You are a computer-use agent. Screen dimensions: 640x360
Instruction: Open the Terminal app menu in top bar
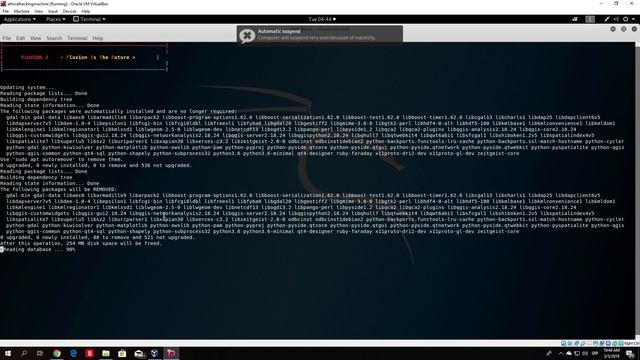point(89,19)
